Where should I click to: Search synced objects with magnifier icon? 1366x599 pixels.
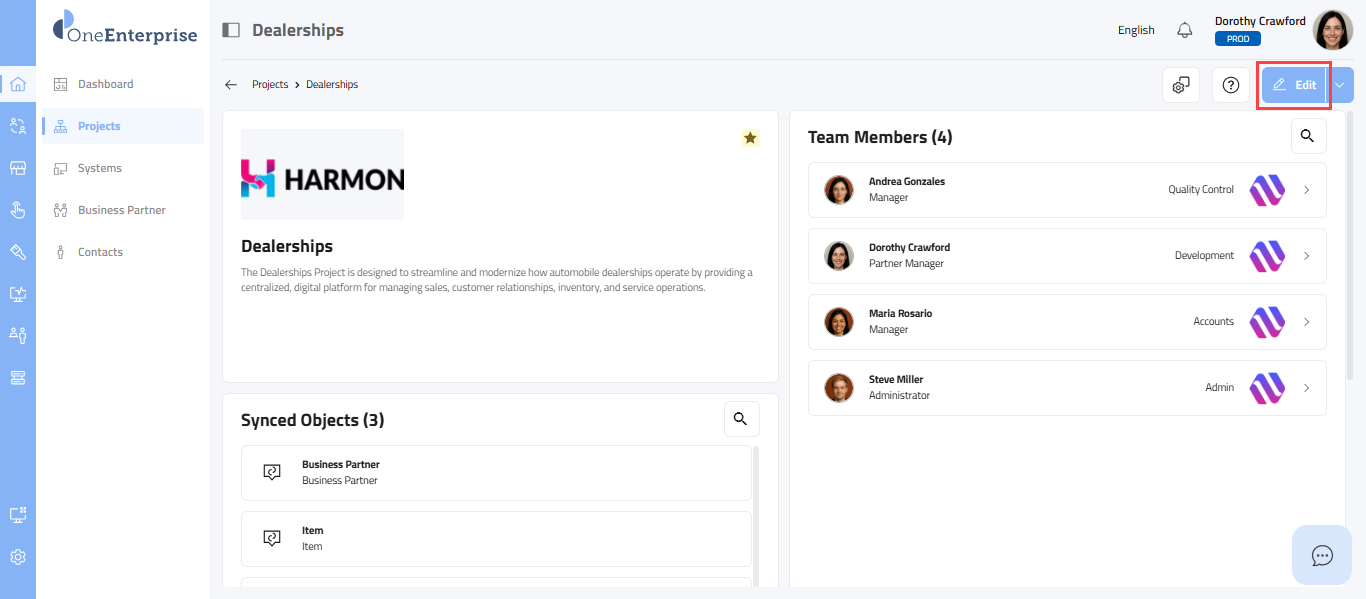pos(741,419)
